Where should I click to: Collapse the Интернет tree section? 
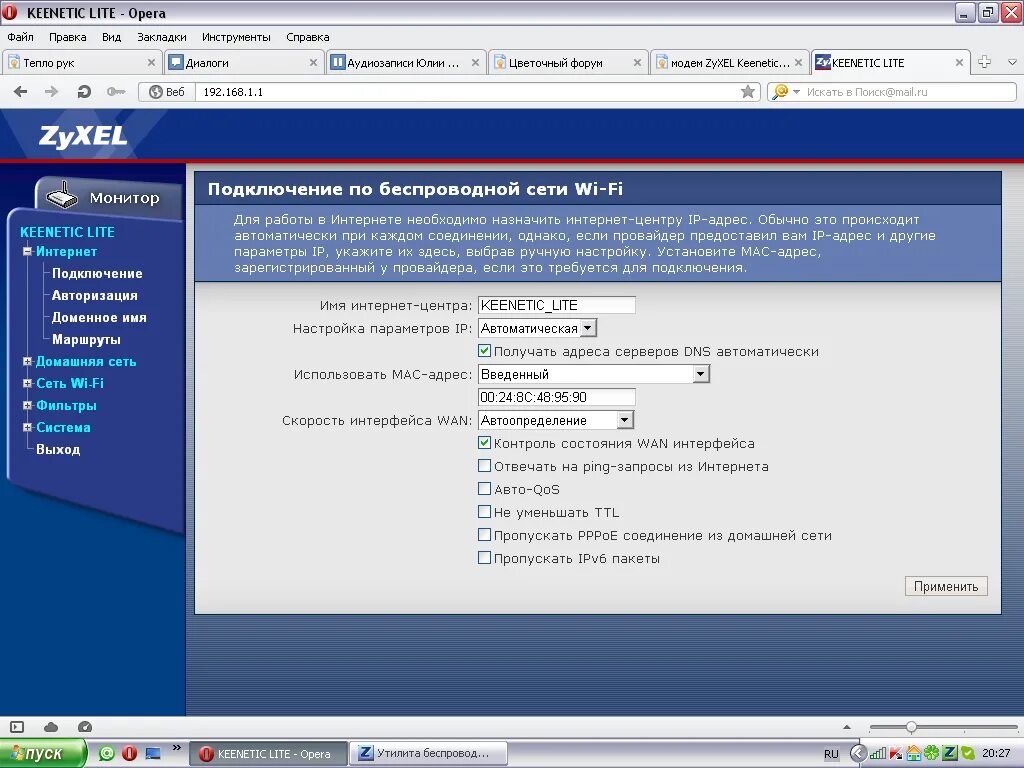click(27, 251)
